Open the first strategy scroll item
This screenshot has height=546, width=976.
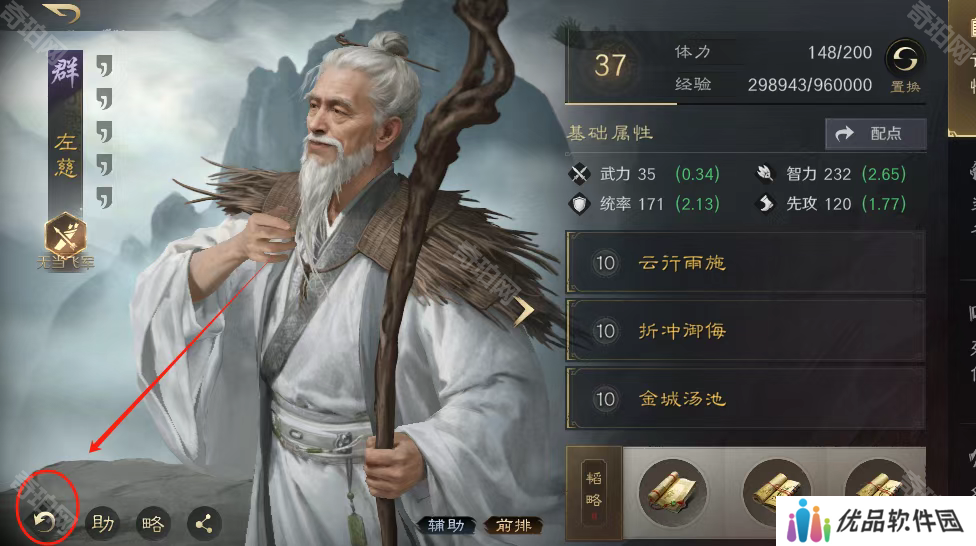673,493
